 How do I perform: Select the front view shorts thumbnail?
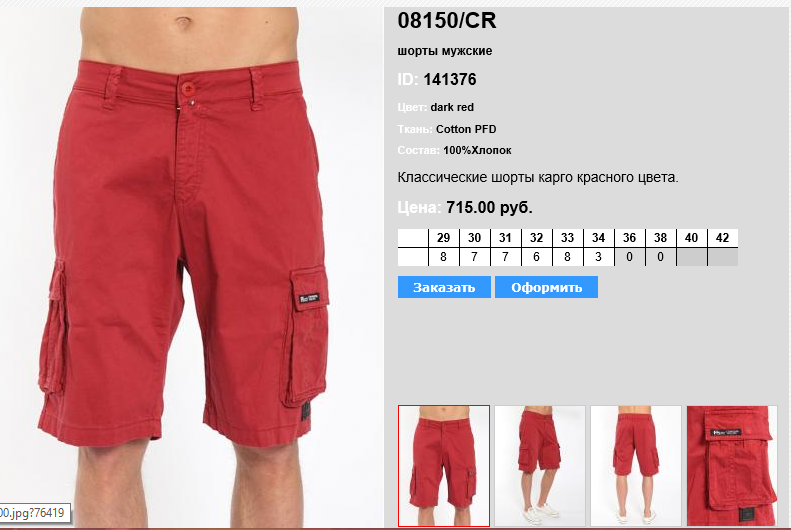444,465
